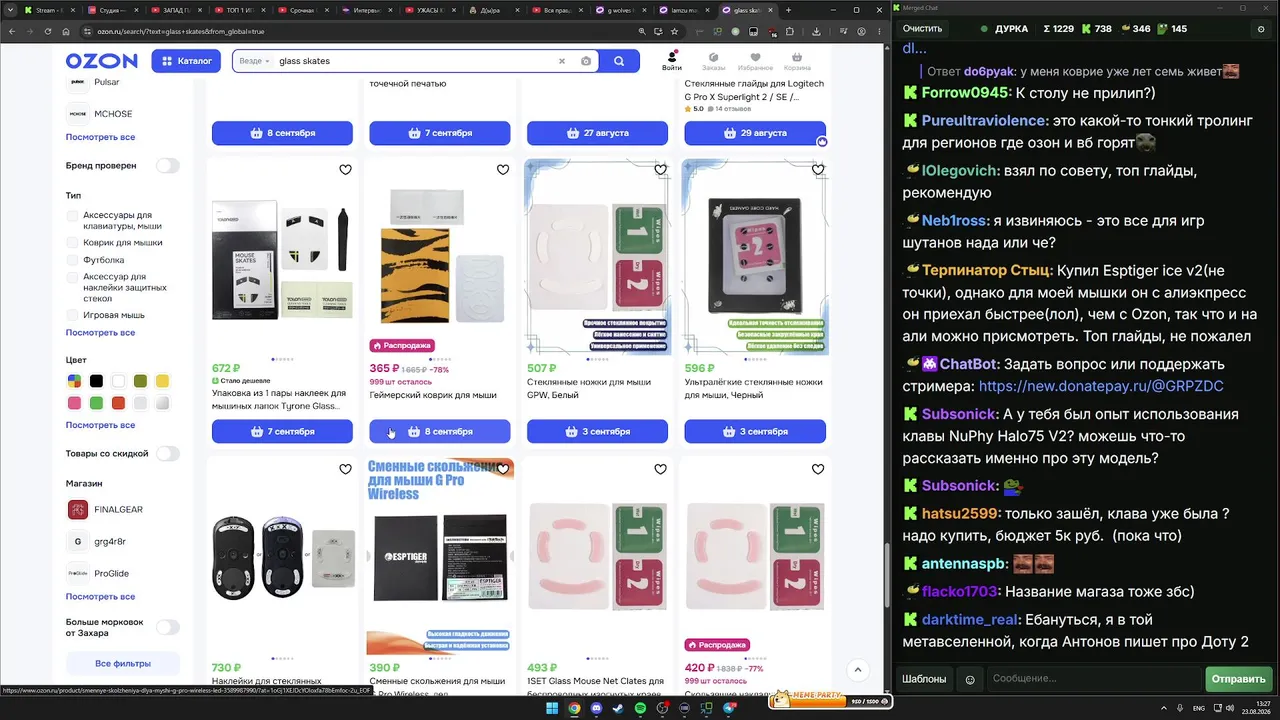This screenshot has width=1280, height=720.
Task: Select the pink color swatch filter
Action: click(74, 403)
